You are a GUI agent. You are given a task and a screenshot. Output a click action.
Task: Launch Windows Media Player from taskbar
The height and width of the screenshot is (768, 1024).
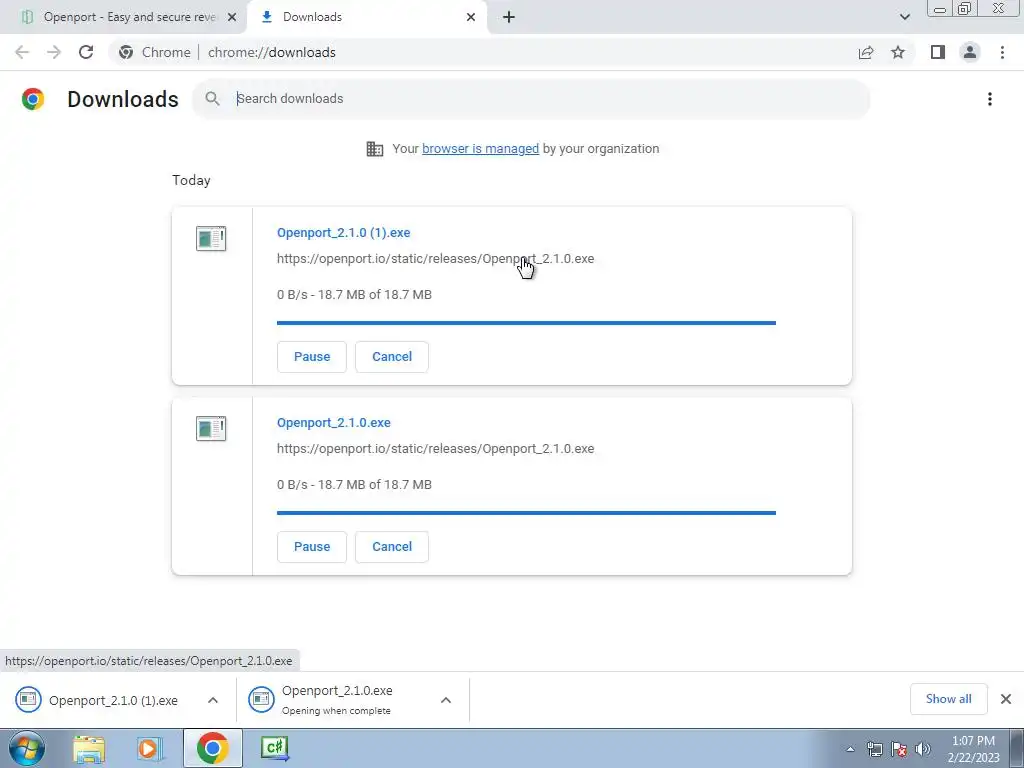click(x=149, y=748)
